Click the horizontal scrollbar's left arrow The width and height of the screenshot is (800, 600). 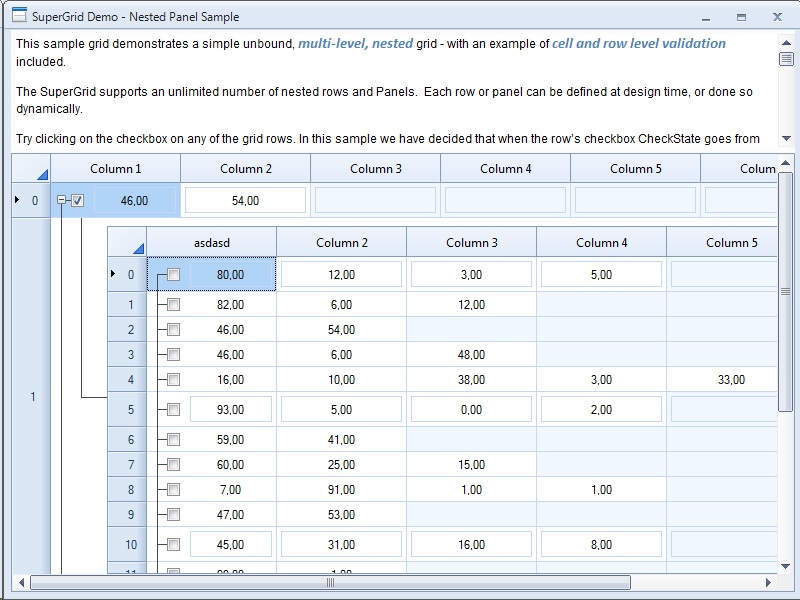click(x=21, y=582)
